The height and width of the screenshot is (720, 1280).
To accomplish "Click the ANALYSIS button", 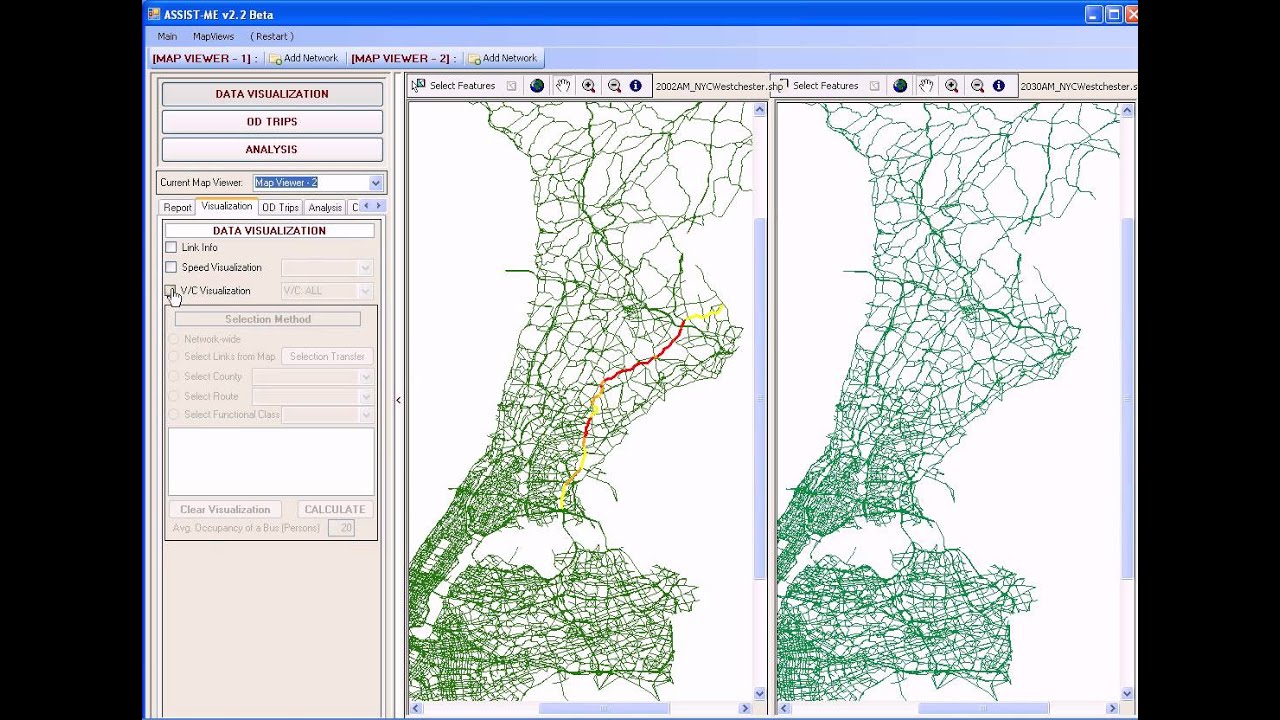I will 272,150.
